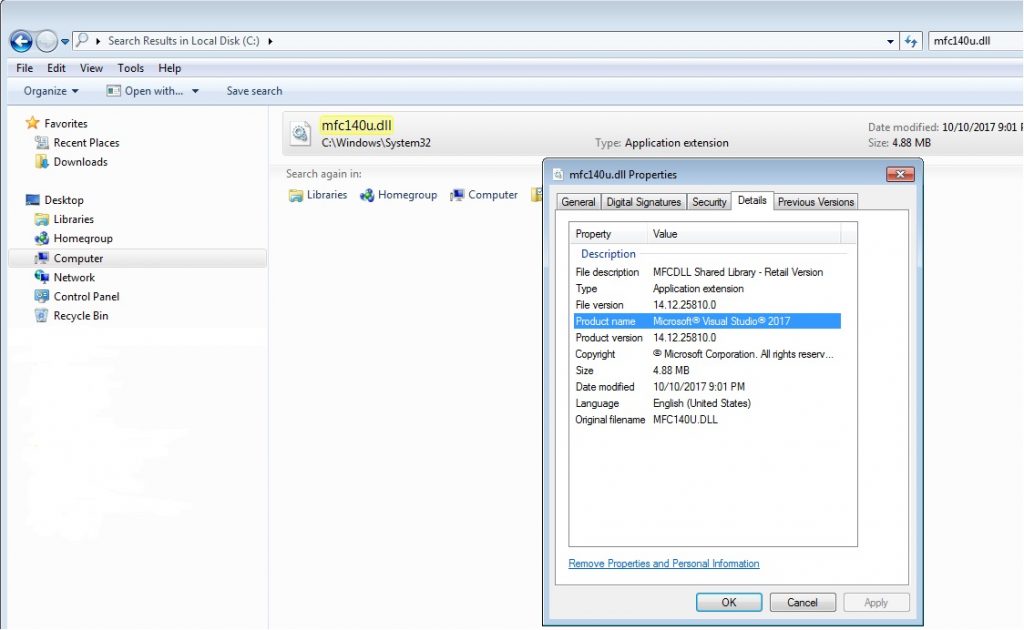Search again in Computer
The height and width of the screenshot is (630, 1024).
(x=484, y=195)
